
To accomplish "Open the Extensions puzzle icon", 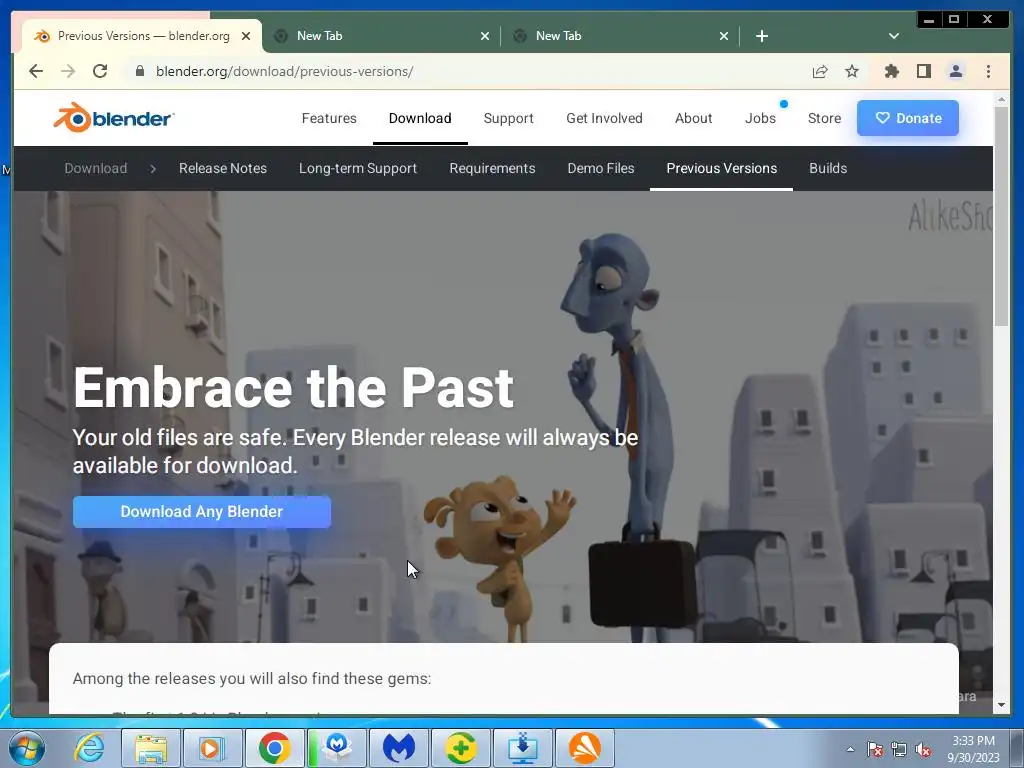I will tap(891, 71).
